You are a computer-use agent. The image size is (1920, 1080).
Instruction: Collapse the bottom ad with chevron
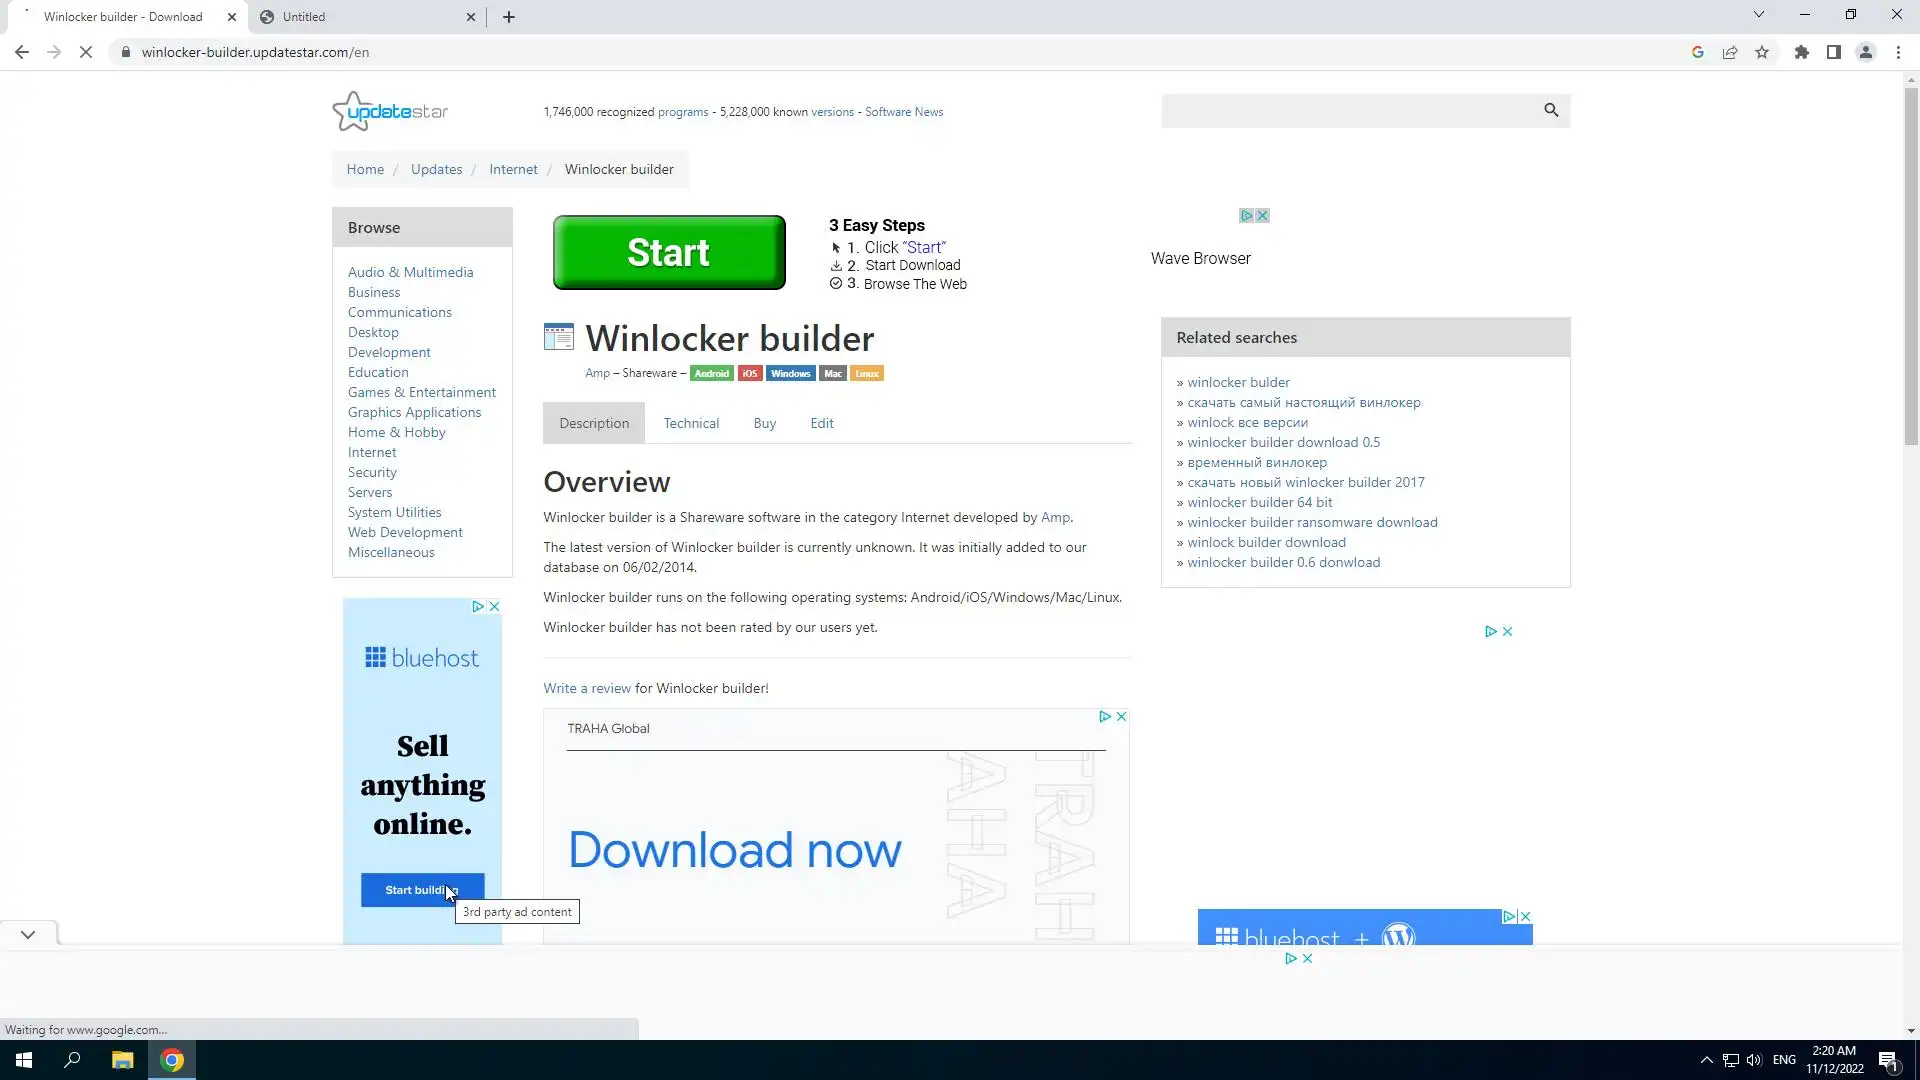pyautogui.click(x=28, y=934)
